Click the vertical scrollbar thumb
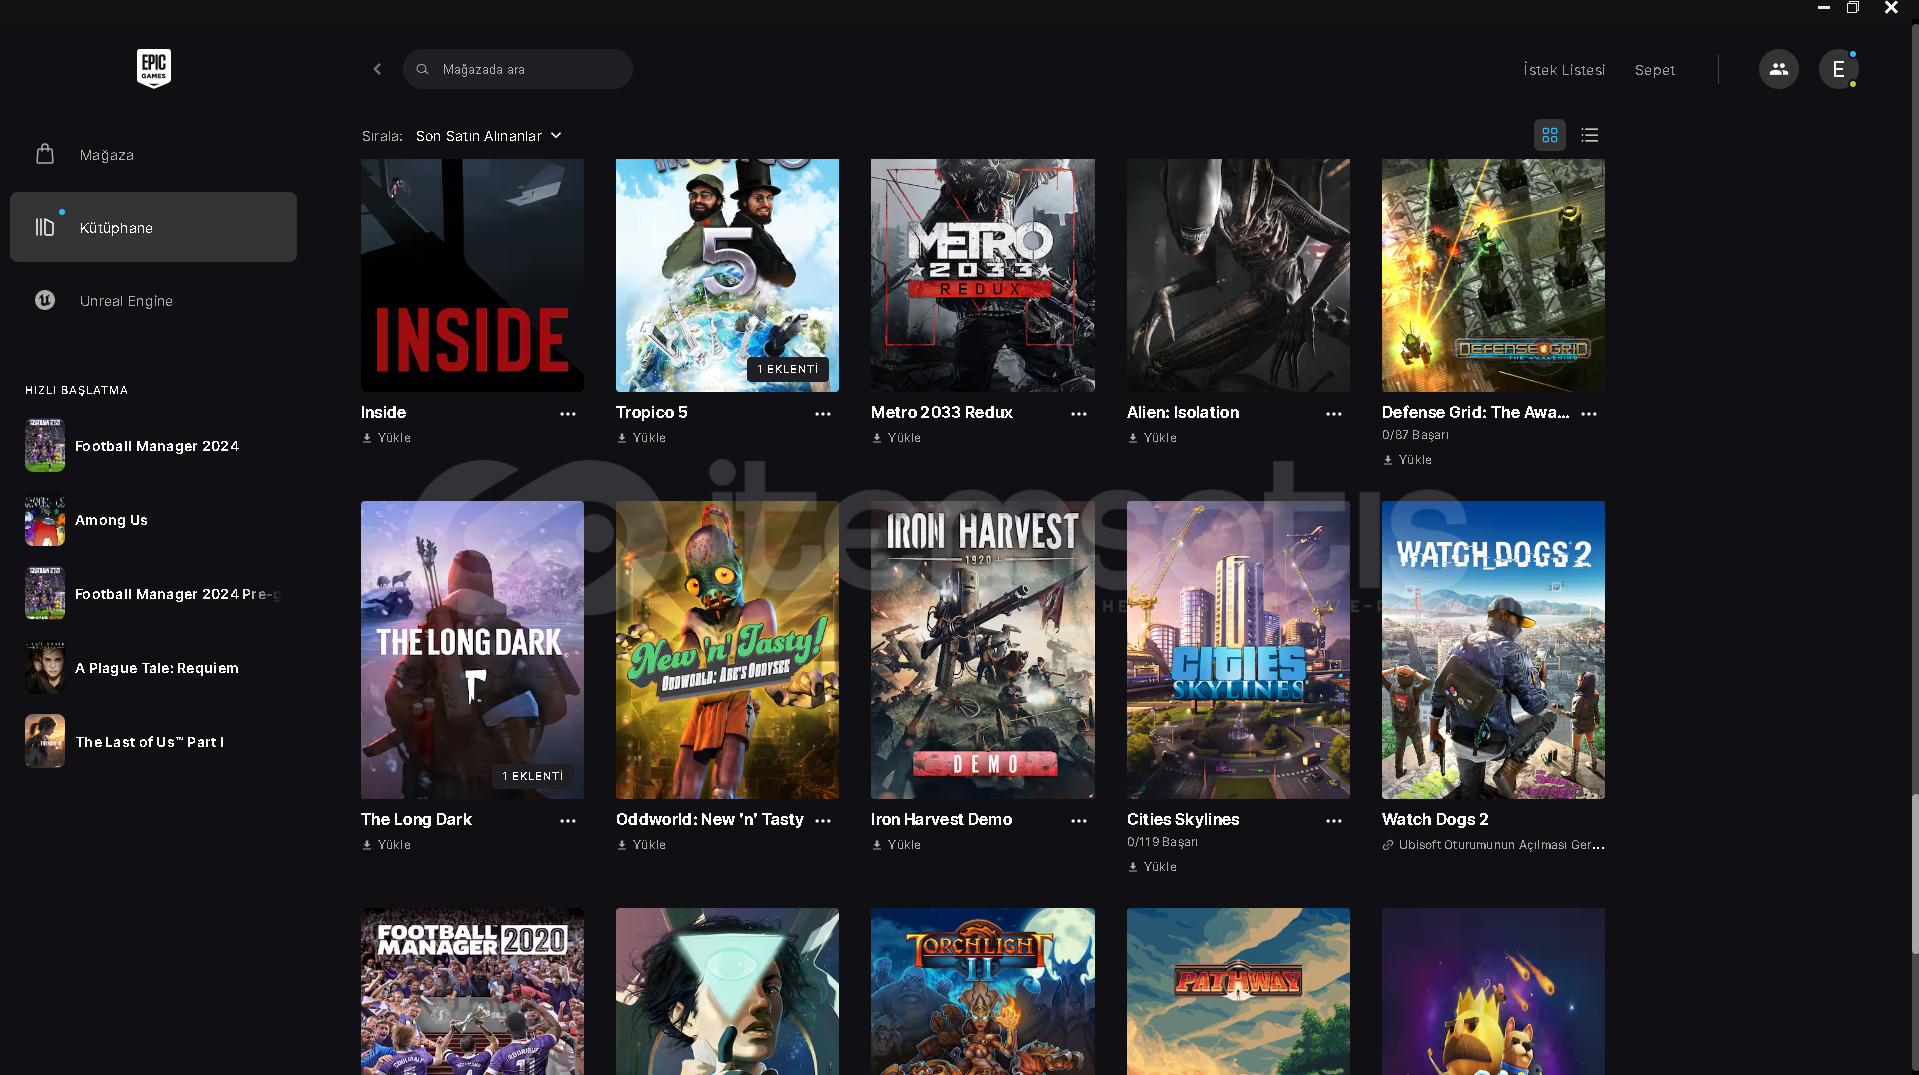Viewport: 1919px width, 1075px height. (1914, 874)
